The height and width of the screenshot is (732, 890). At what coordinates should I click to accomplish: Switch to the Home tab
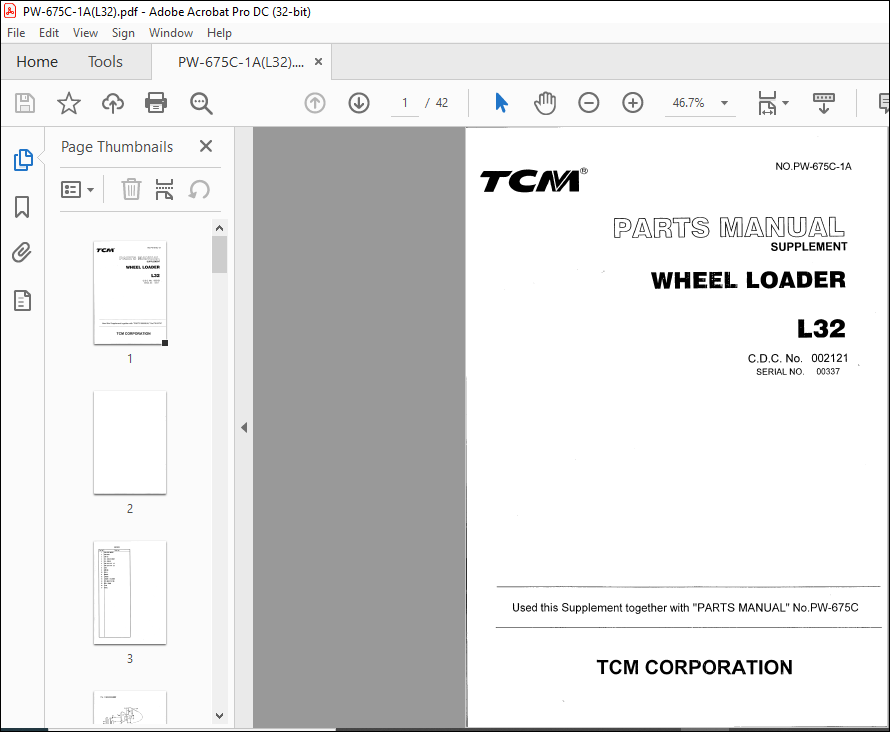(x=37, y=62)
